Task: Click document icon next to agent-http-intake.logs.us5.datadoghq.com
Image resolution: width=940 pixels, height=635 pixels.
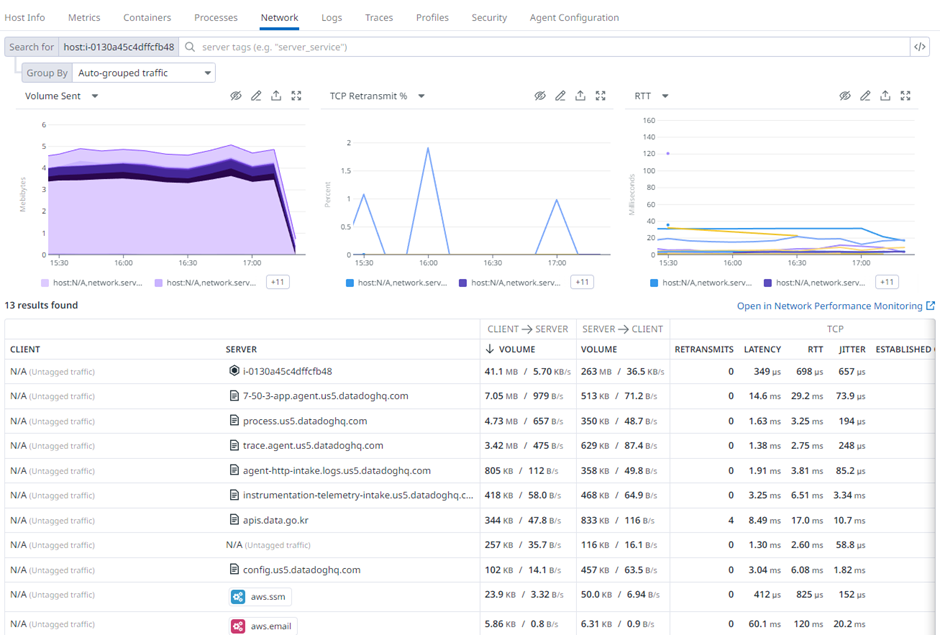Action: 234,471
